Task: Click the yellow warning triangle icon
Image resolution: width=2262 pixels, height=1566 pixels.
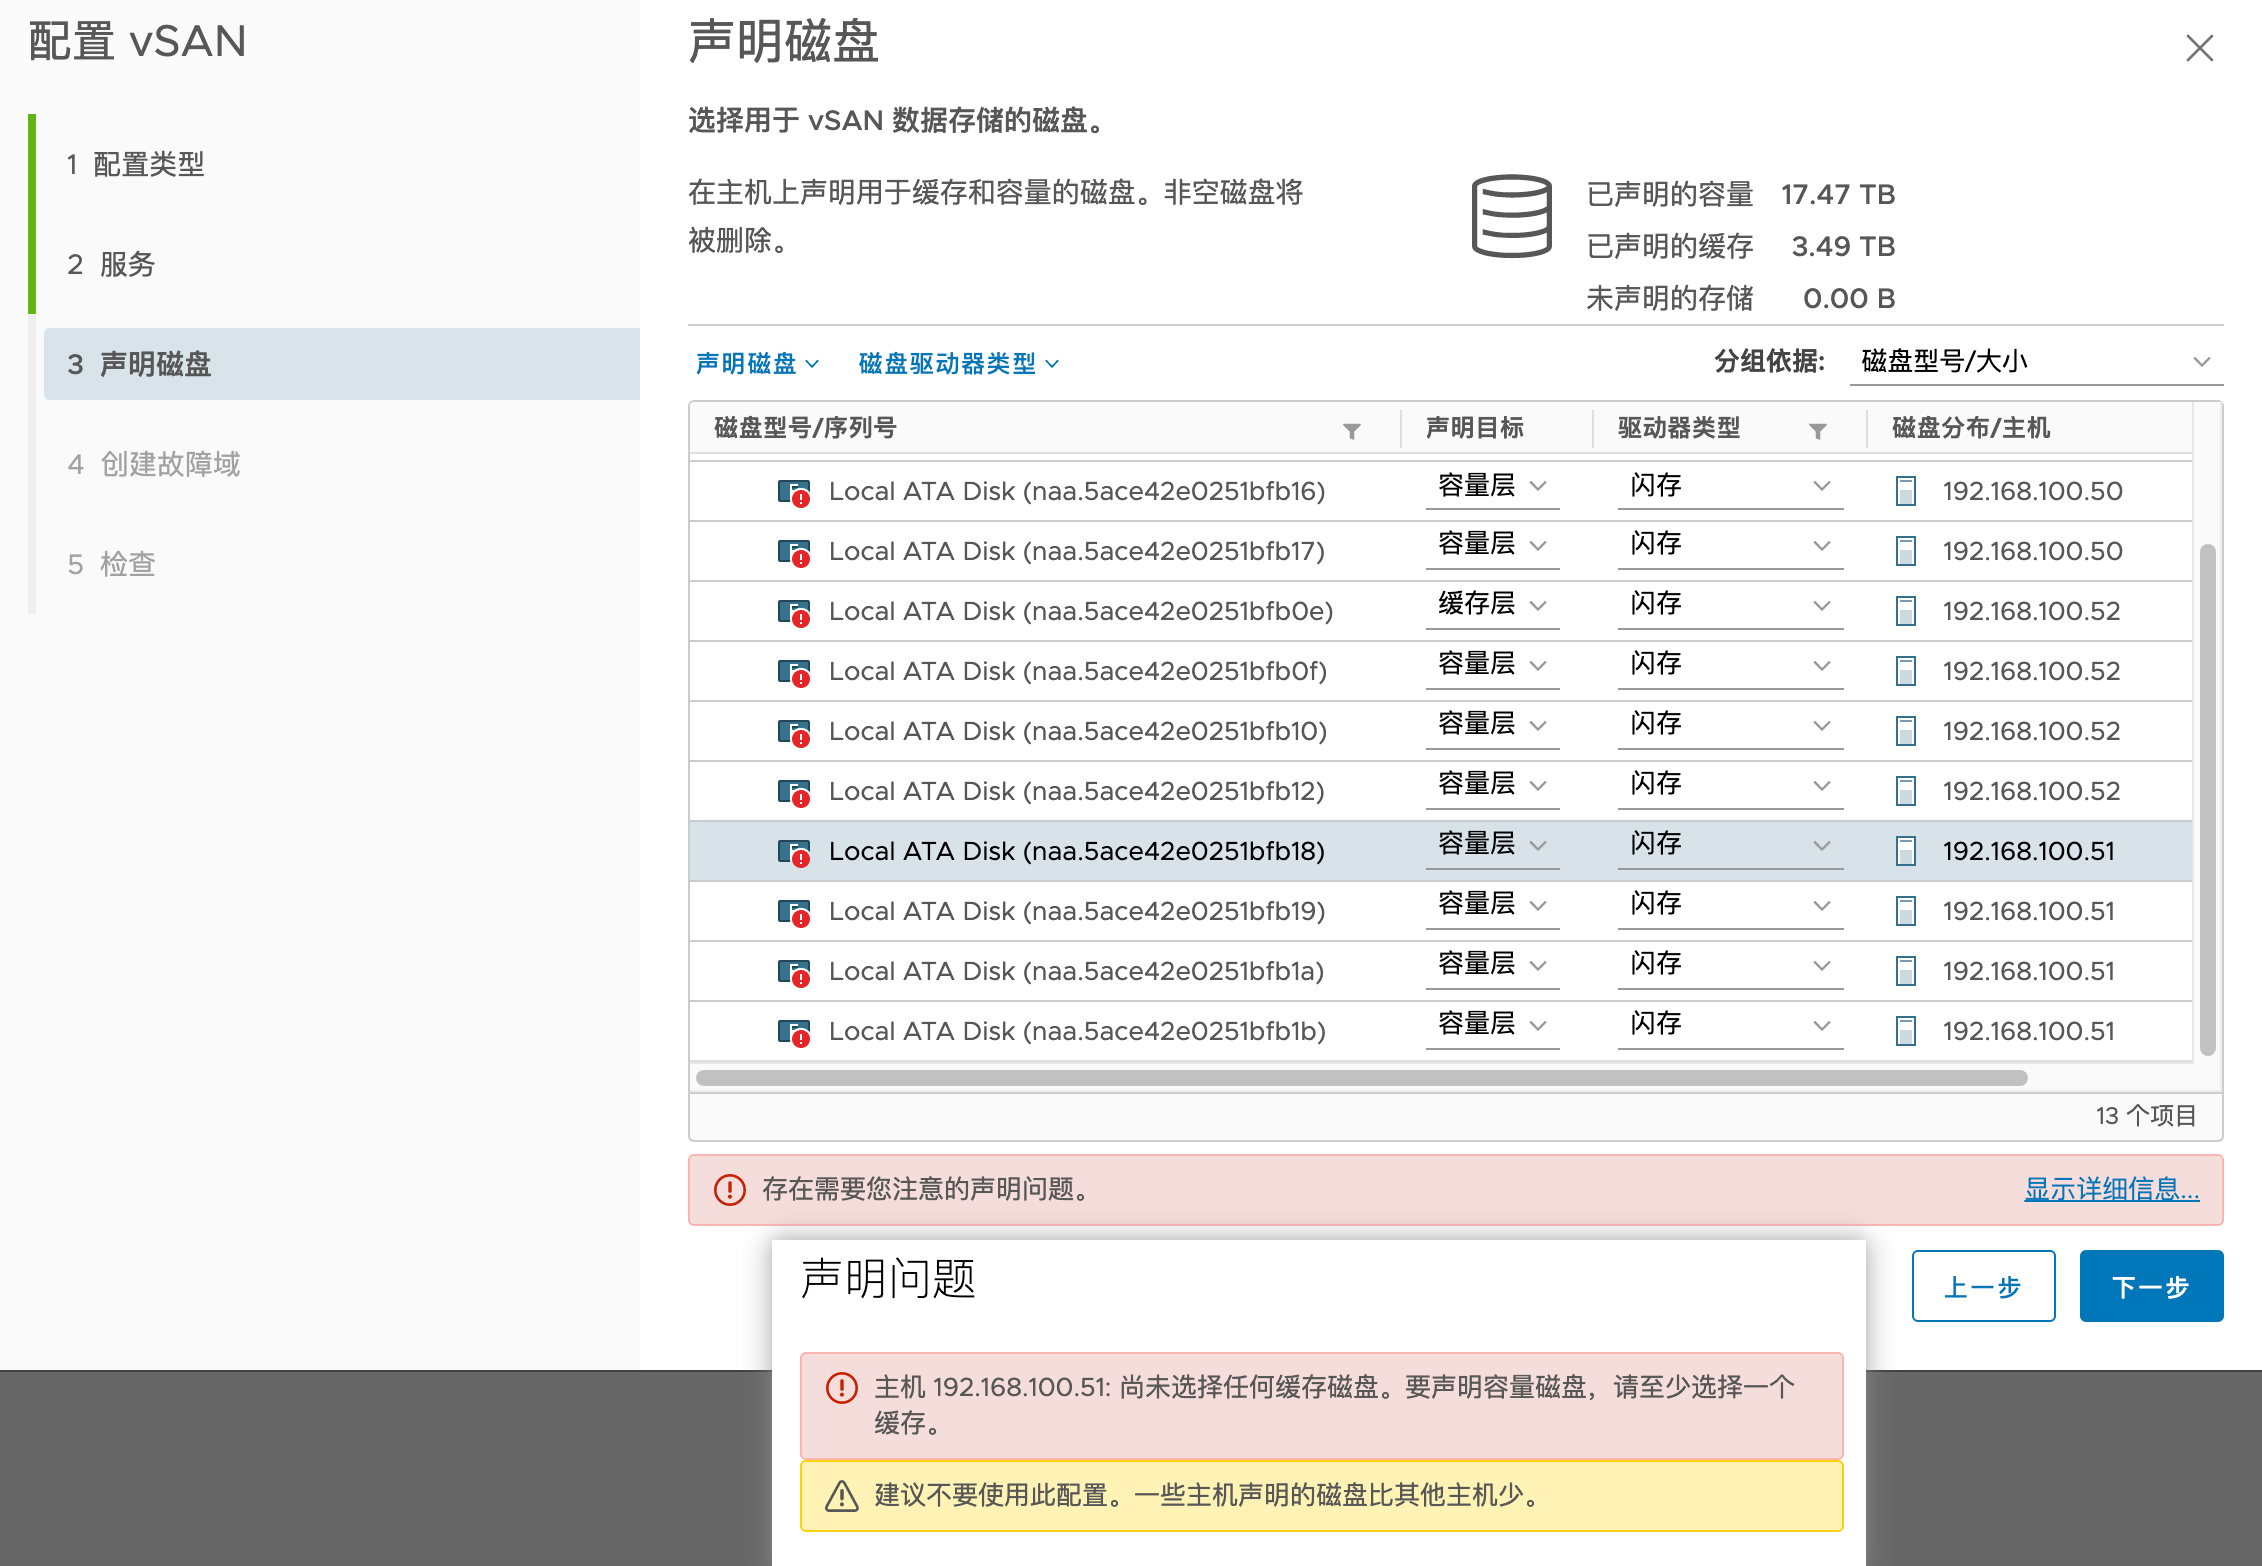Action: click(x=841, y=1496)
